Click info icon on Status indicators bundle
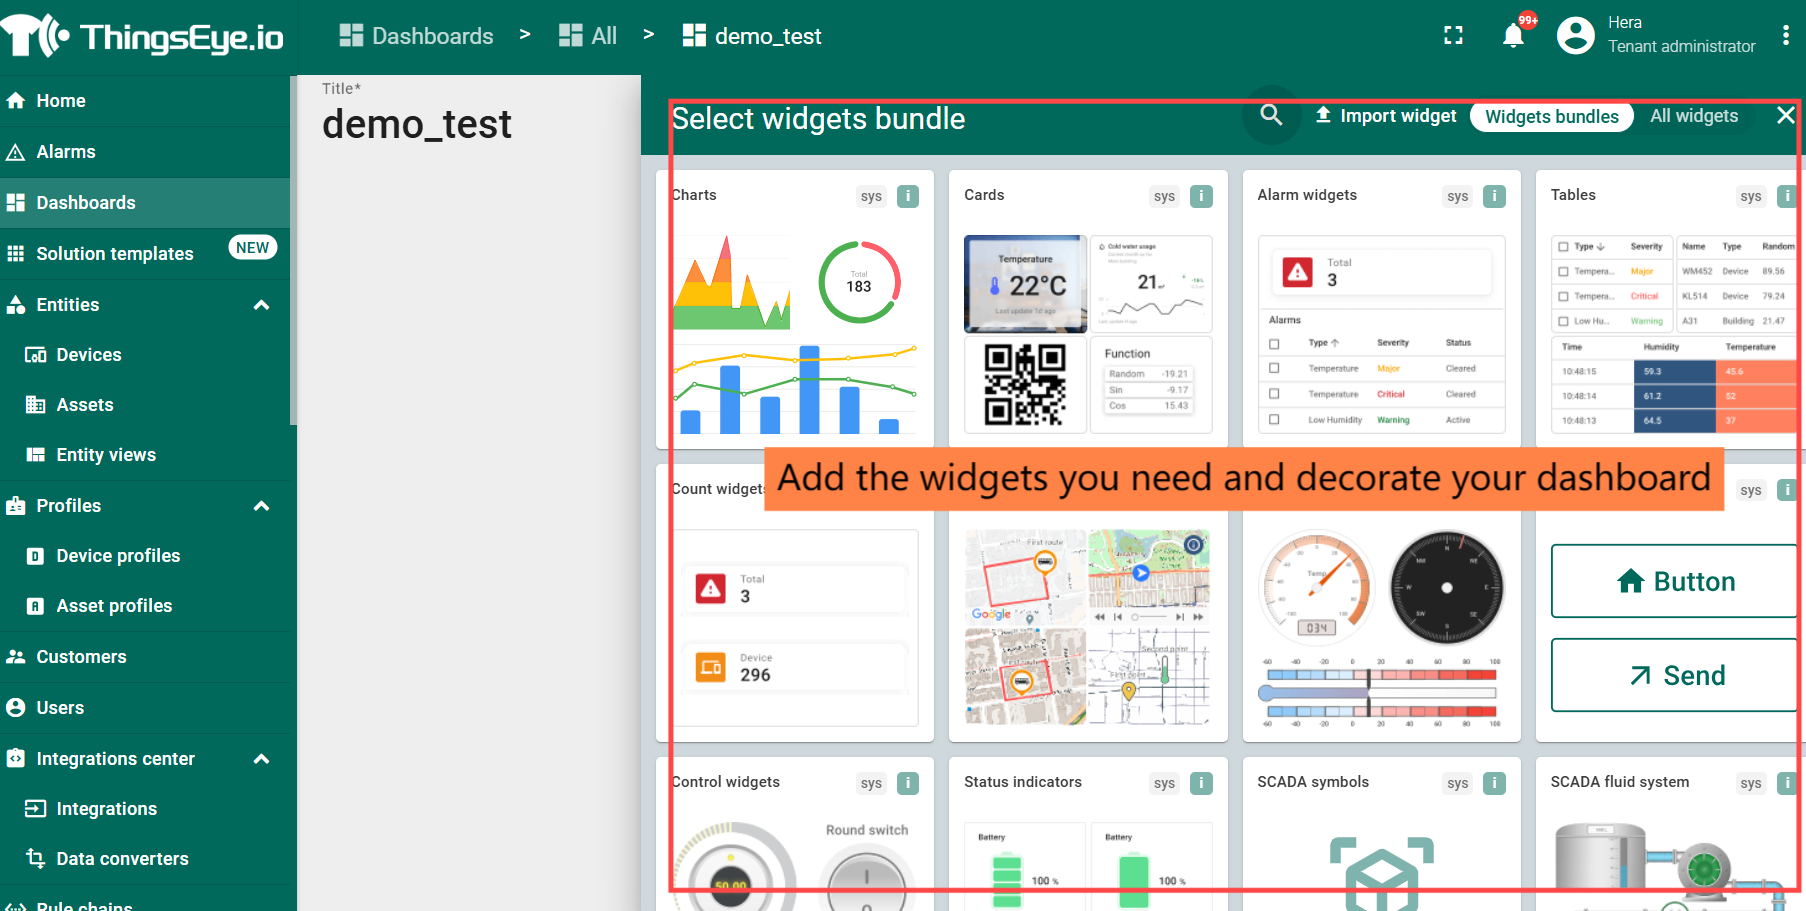 click(x=1201, y=783)
